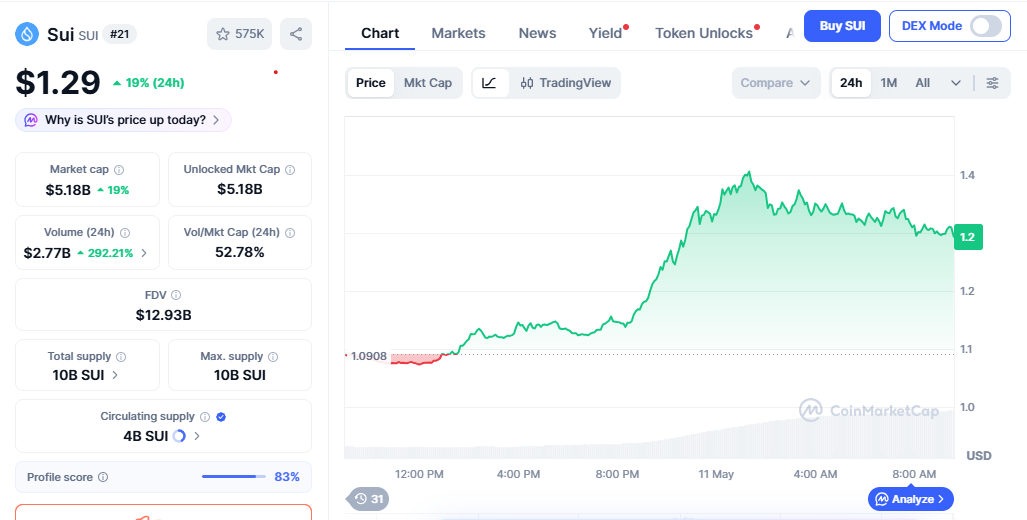Click info icon next to Volume (24h)
The height and width of the screenshot is (520, 1027).
125,232
